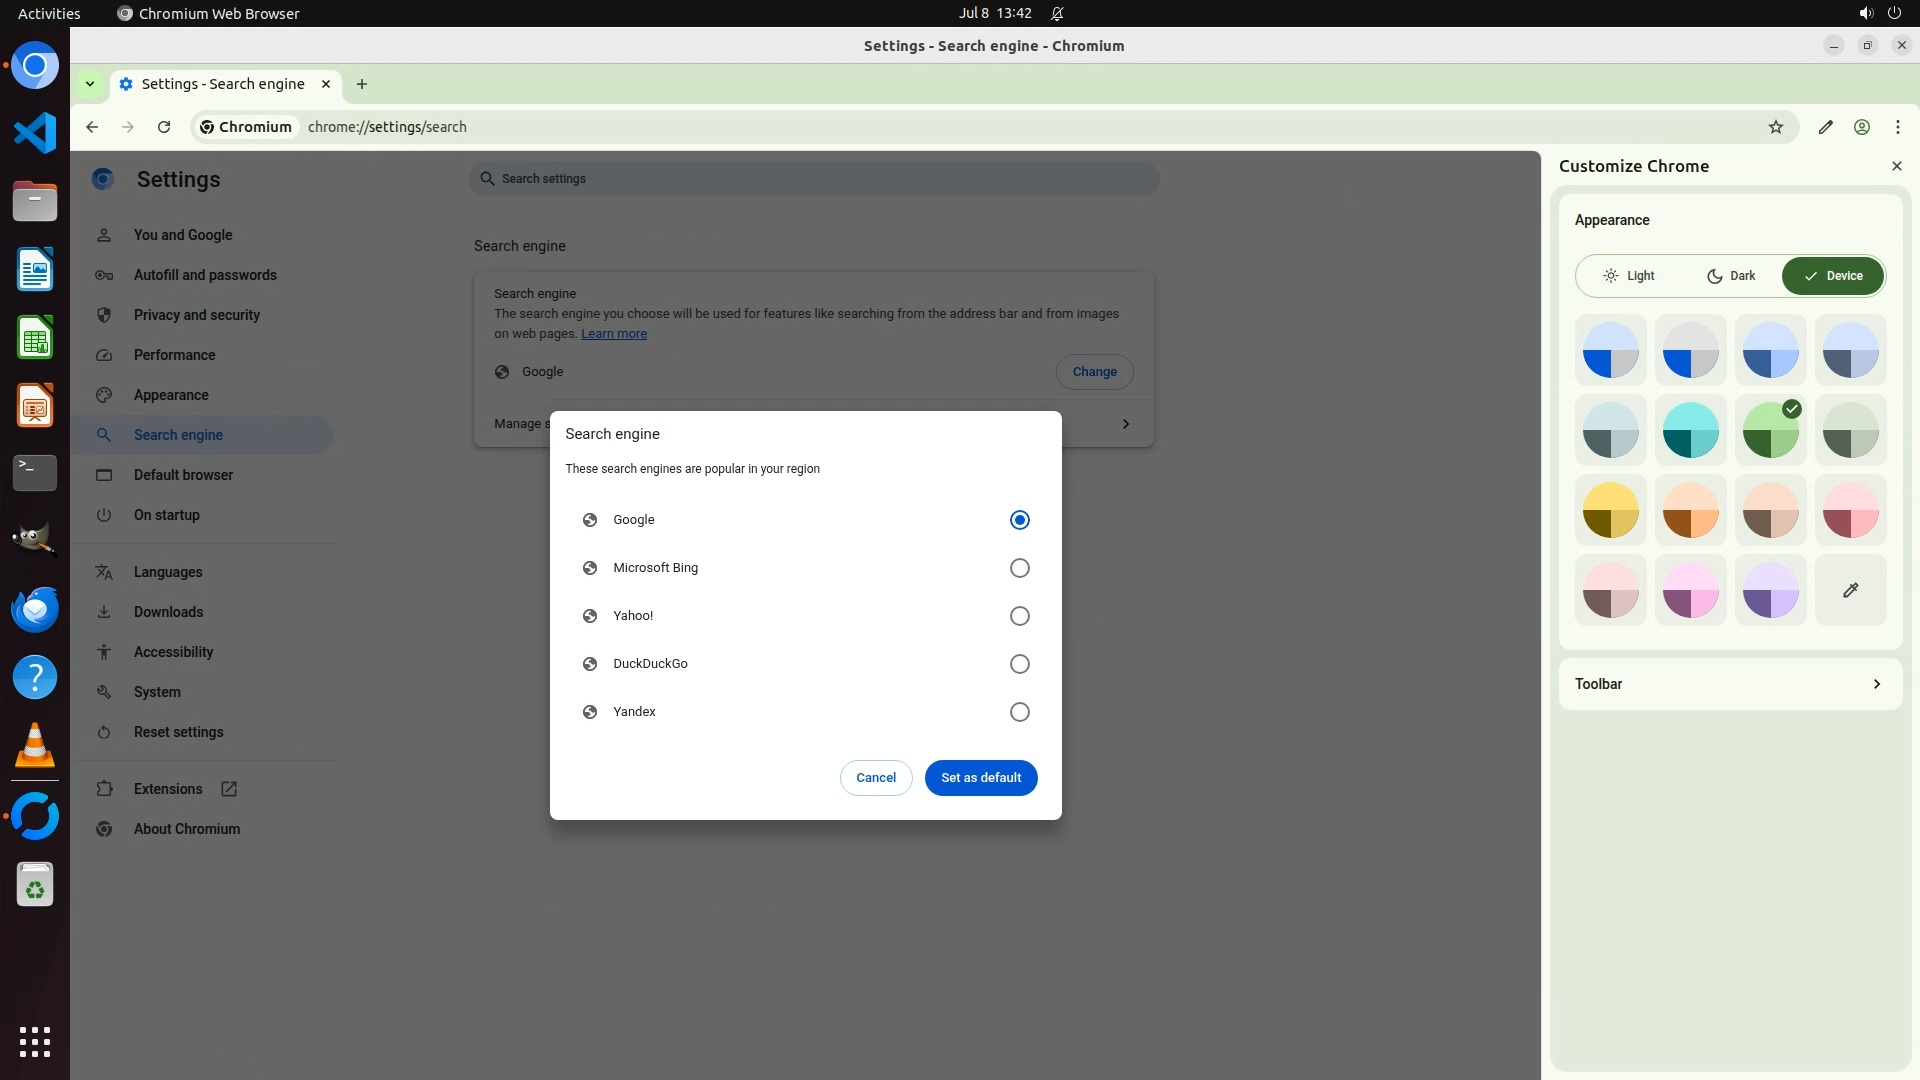Image resolution: width=1920 pixels, height=1080 pixels.
Task: Expand the Toolbar section chevron
Action: (x=1876, y=684)
